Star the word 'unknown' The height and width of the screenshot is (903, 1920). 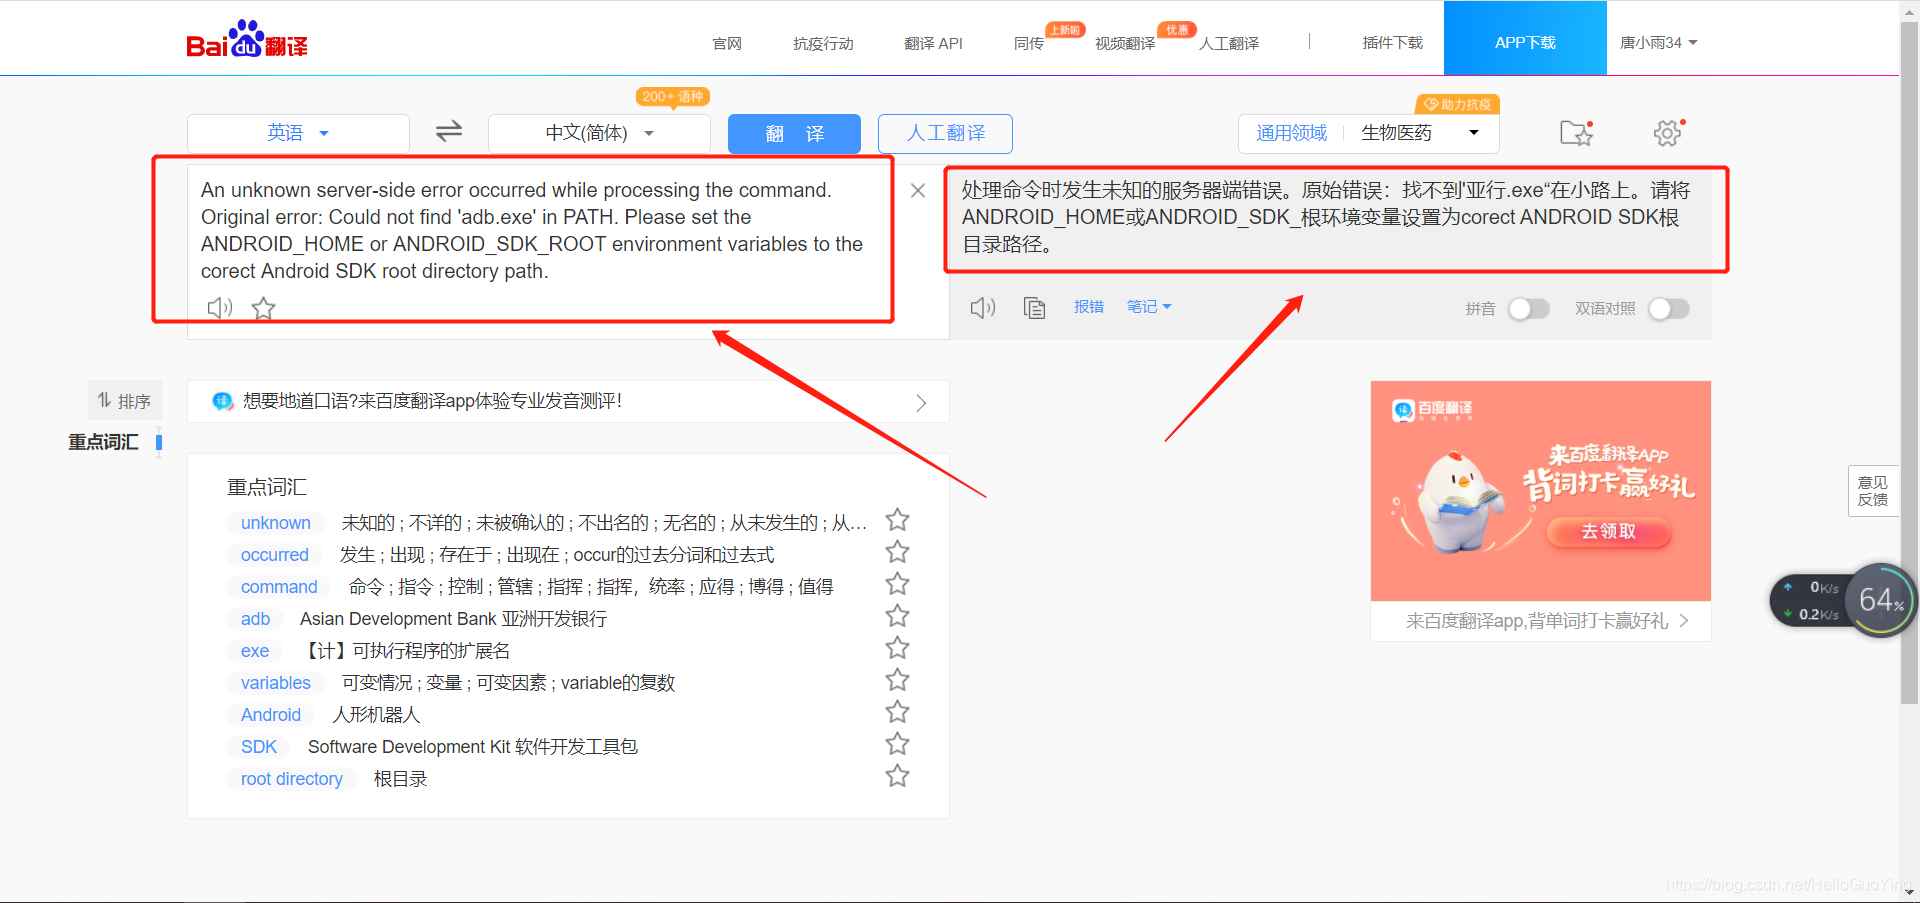pos(898,520)
